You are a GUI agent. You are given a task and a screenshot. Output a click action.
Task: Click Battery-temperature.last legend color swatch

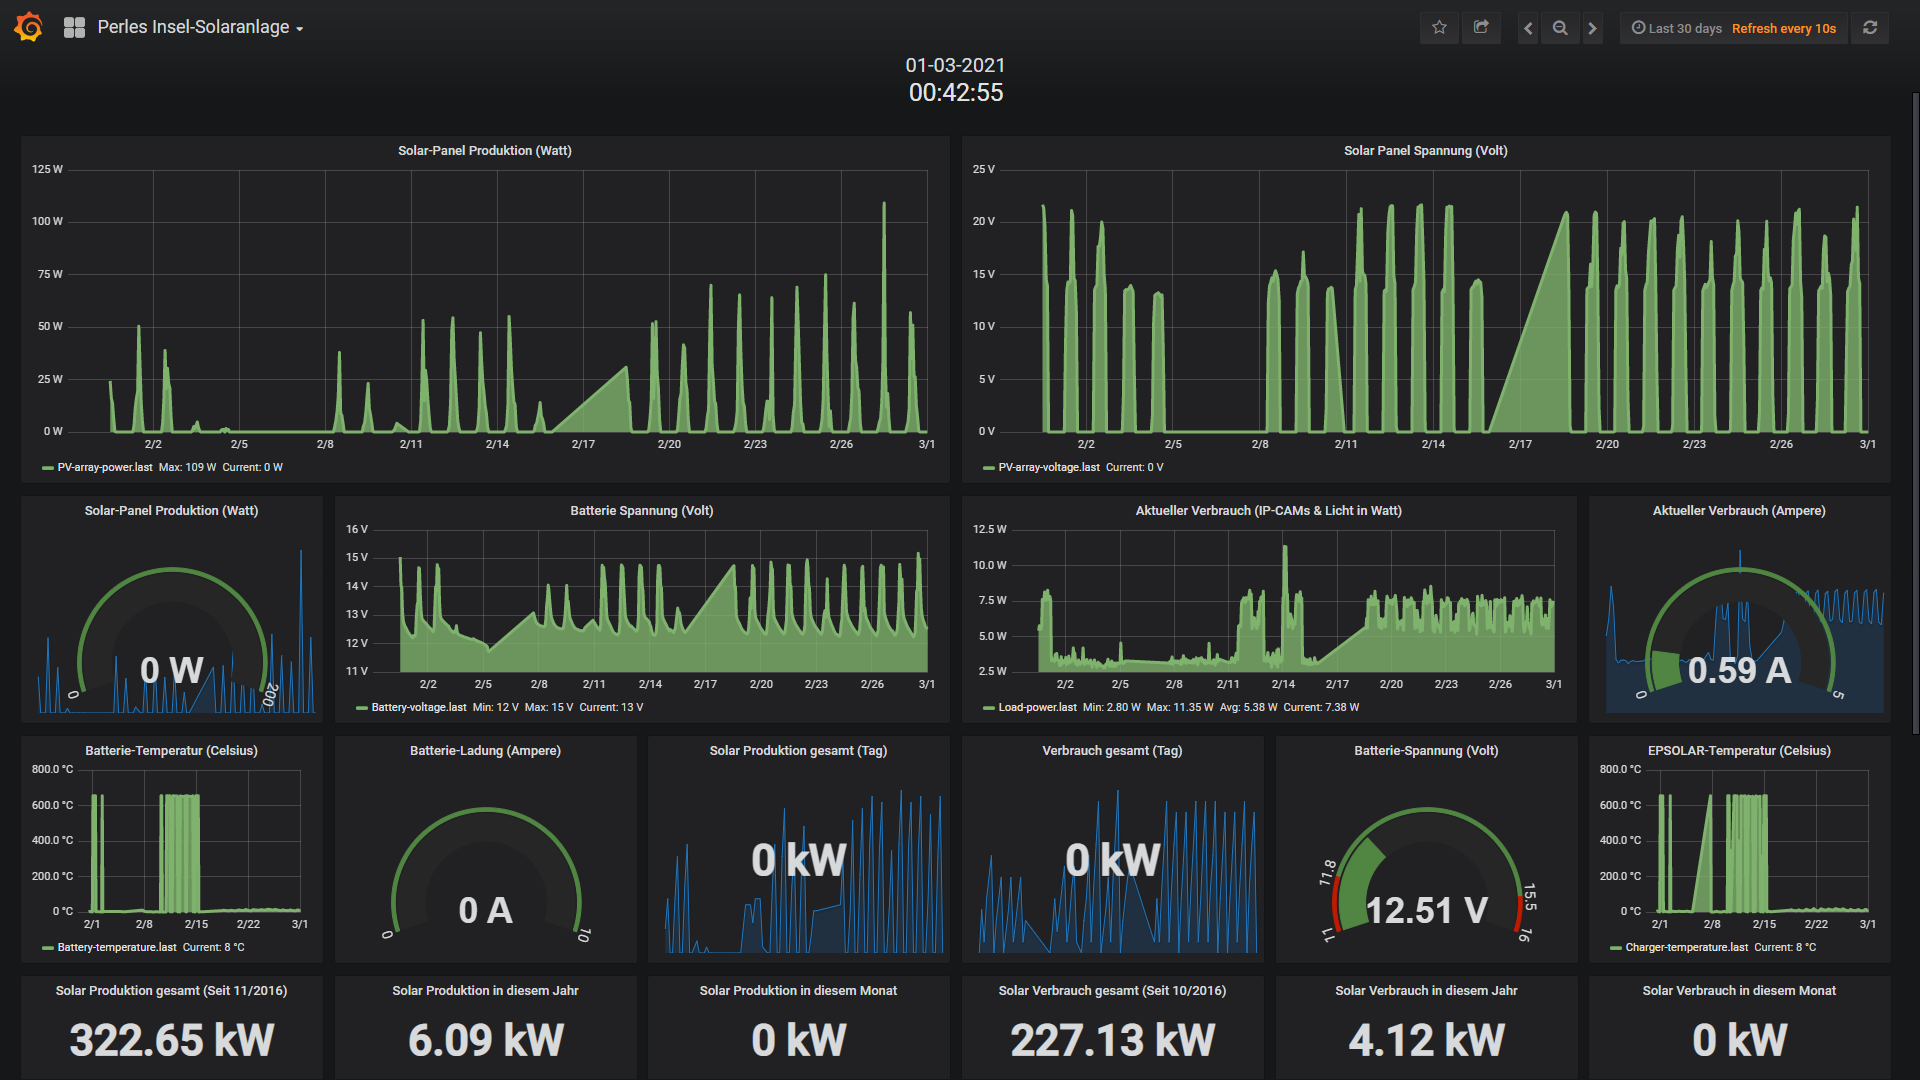click(x=48, y=948)
